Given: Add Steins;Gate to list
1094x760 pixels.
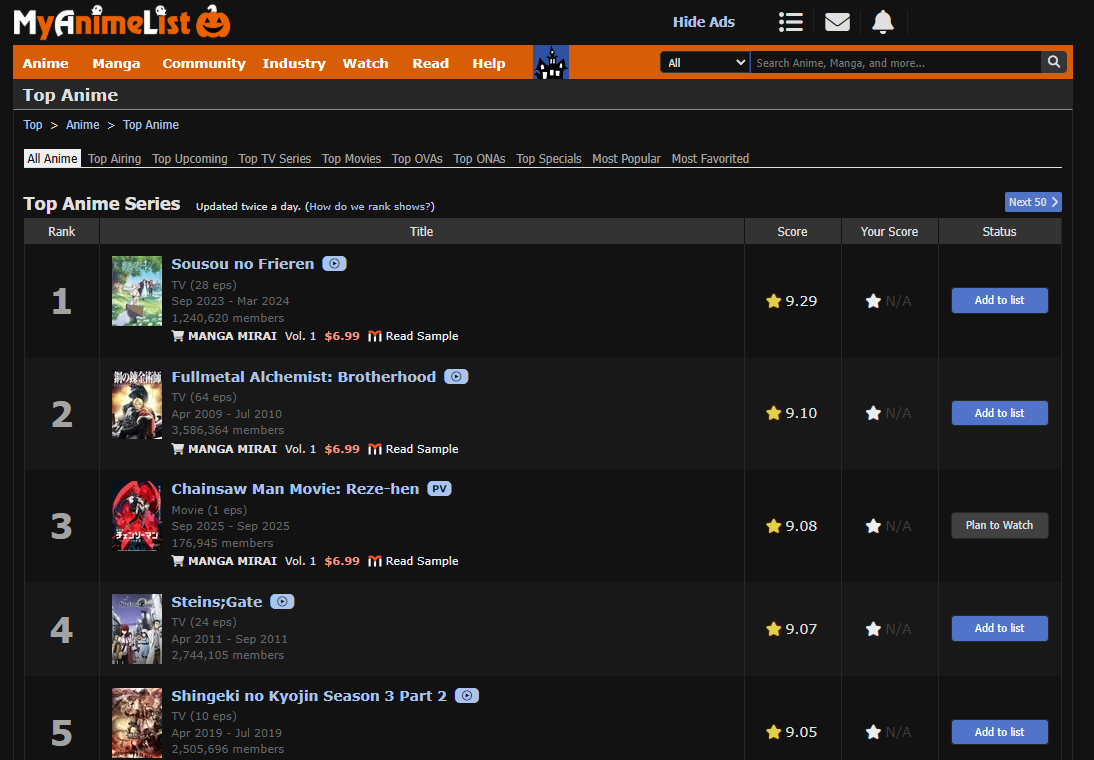Looking at the screenshot, I should 999,628.
